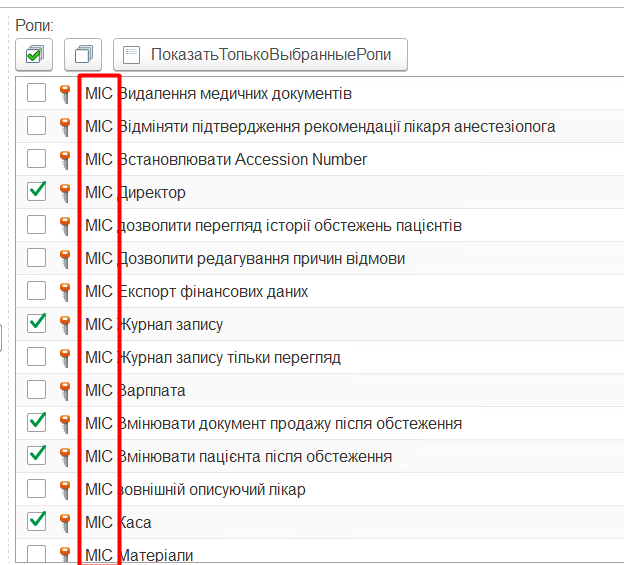624x565 pixels.
Task: Click the uncheck all roles icon button
Action: (x=83, y=54)
